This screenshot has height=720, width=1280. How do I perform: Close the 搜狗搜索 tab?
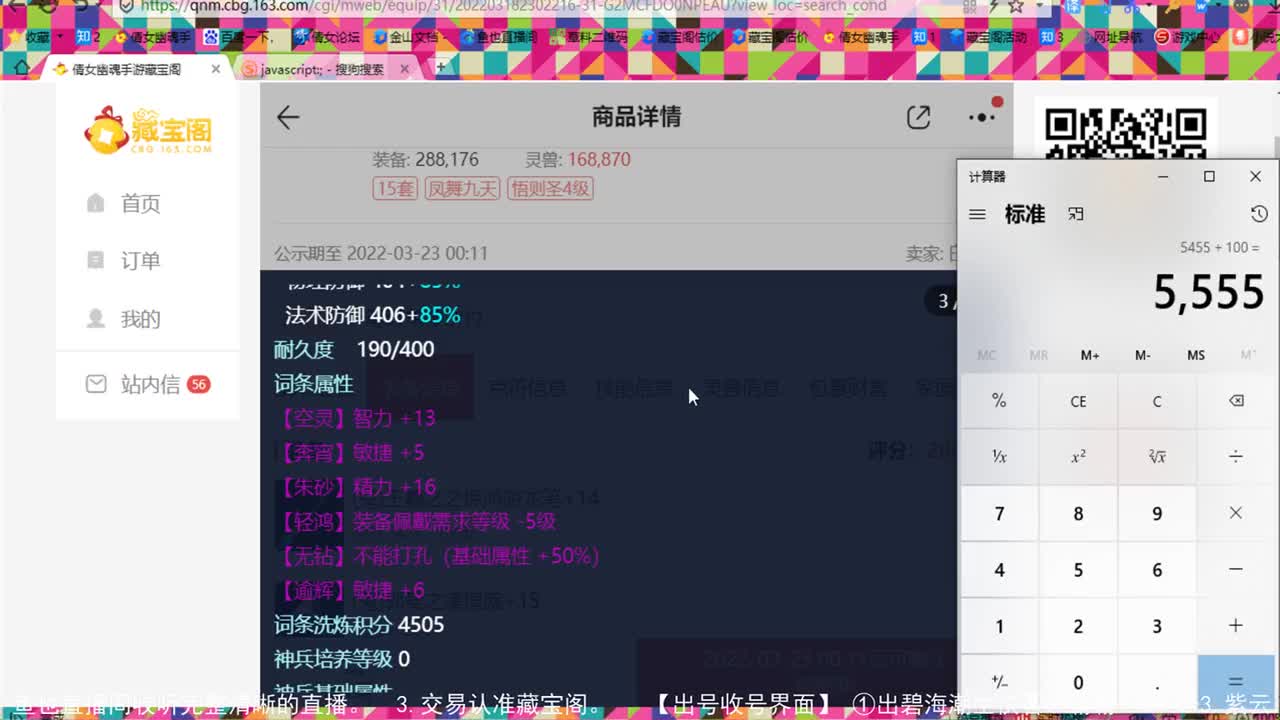[405, 69]
